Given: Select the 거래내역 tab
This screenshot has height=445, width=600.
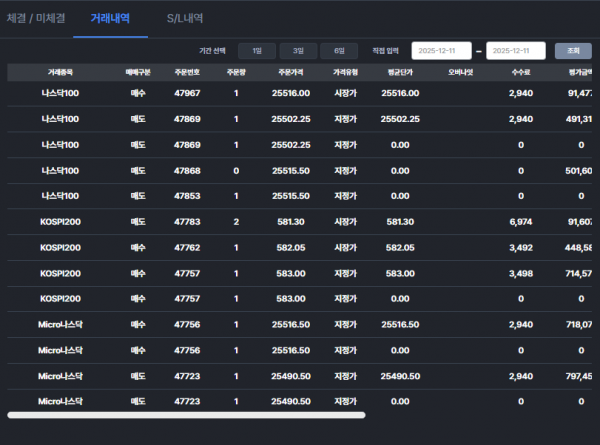Looking at the screenshot, I should click(110, 18).
